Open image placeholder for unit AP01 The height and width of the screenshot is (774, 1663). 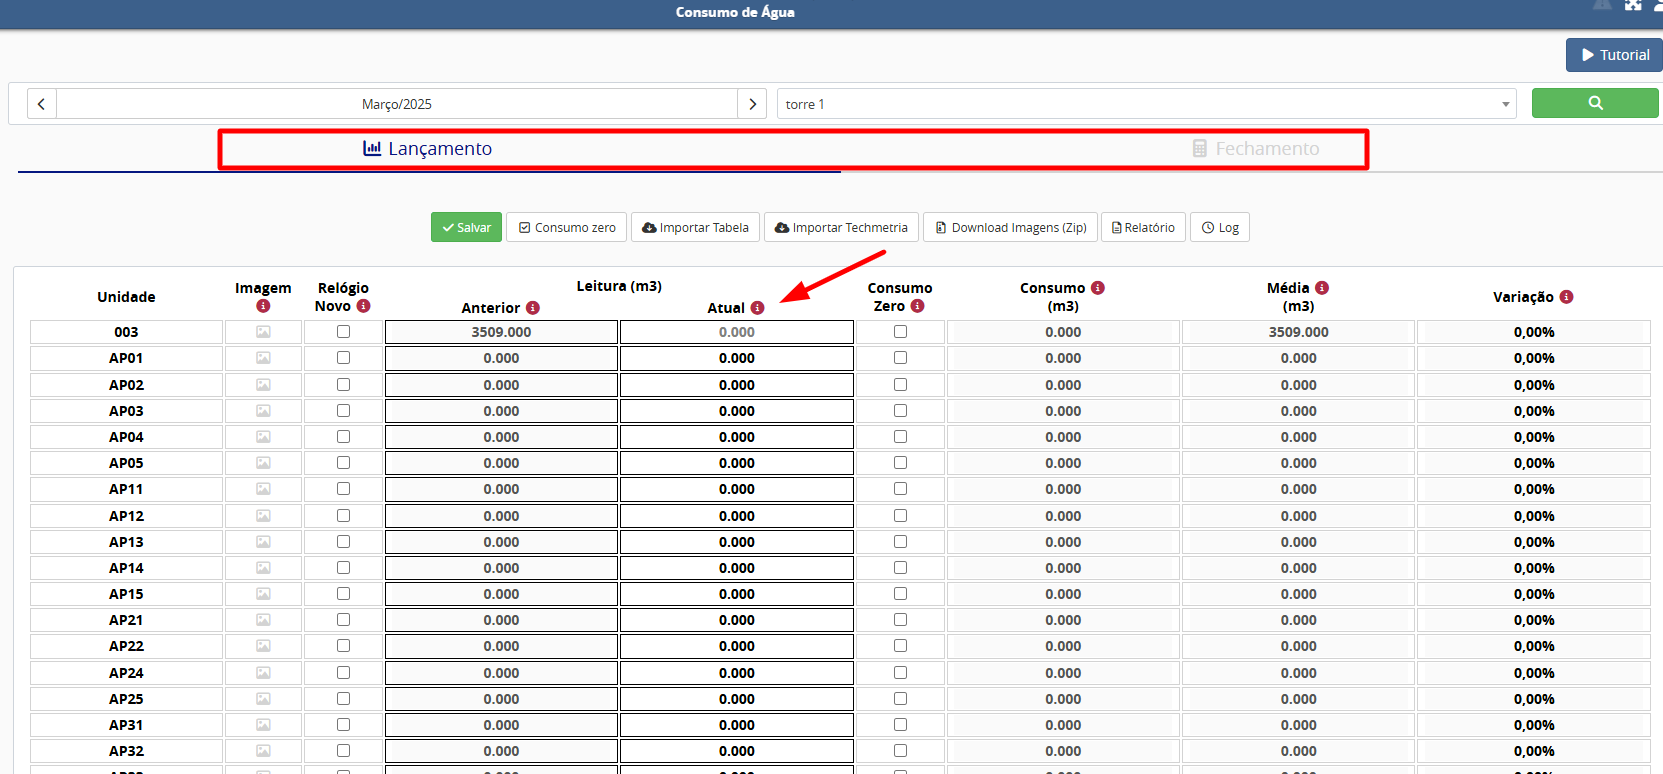[x=263, y=358]
